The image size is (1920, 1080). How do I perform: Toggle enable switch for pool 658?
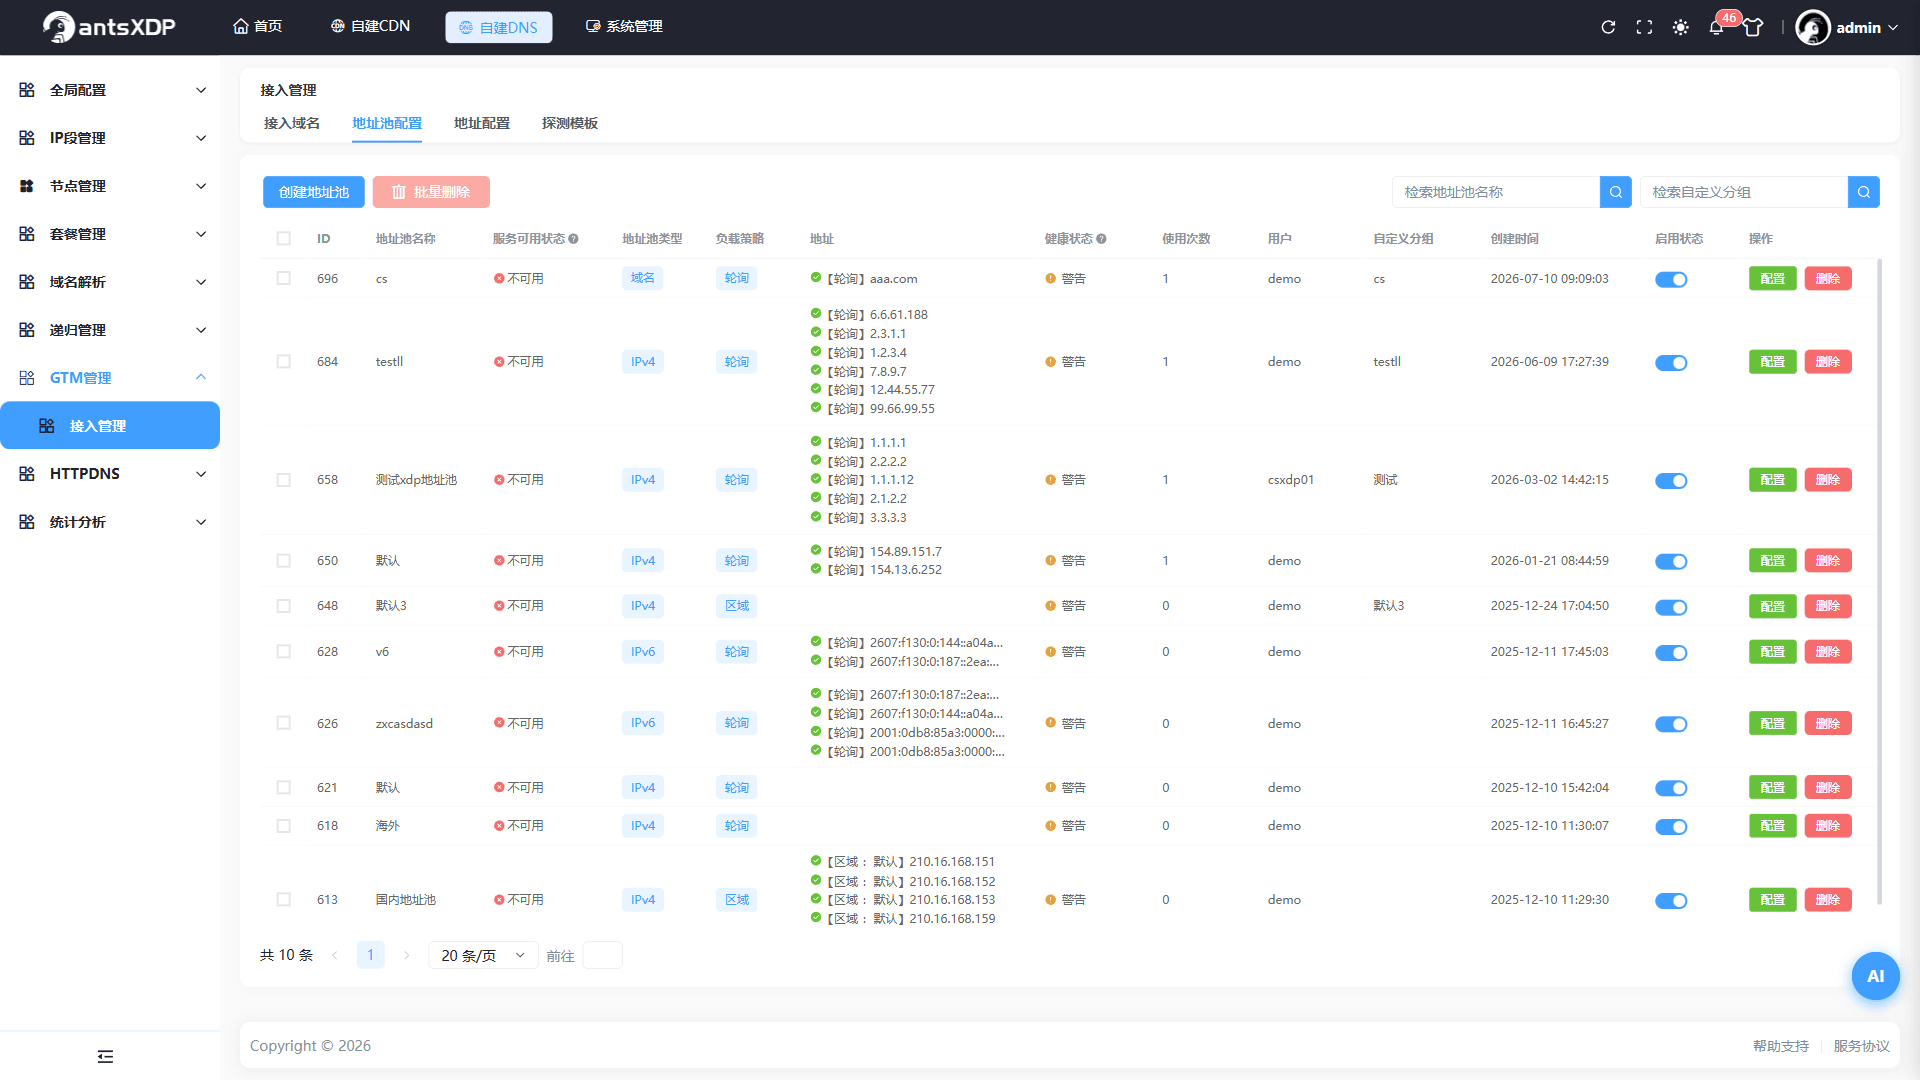[1671, 481]
